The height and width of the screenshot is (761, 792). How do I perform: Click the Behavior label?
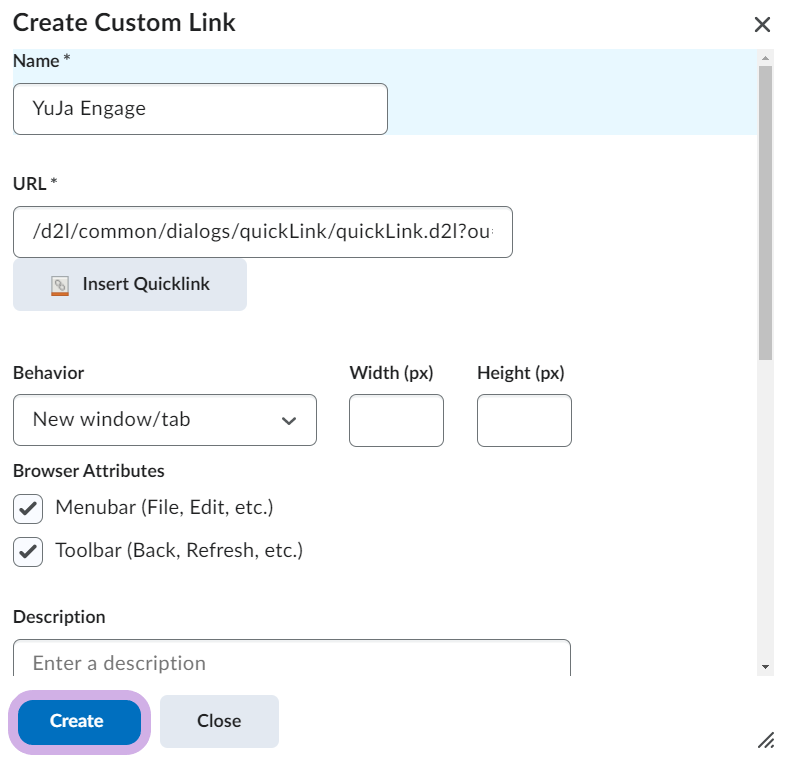tap(48, 373)
